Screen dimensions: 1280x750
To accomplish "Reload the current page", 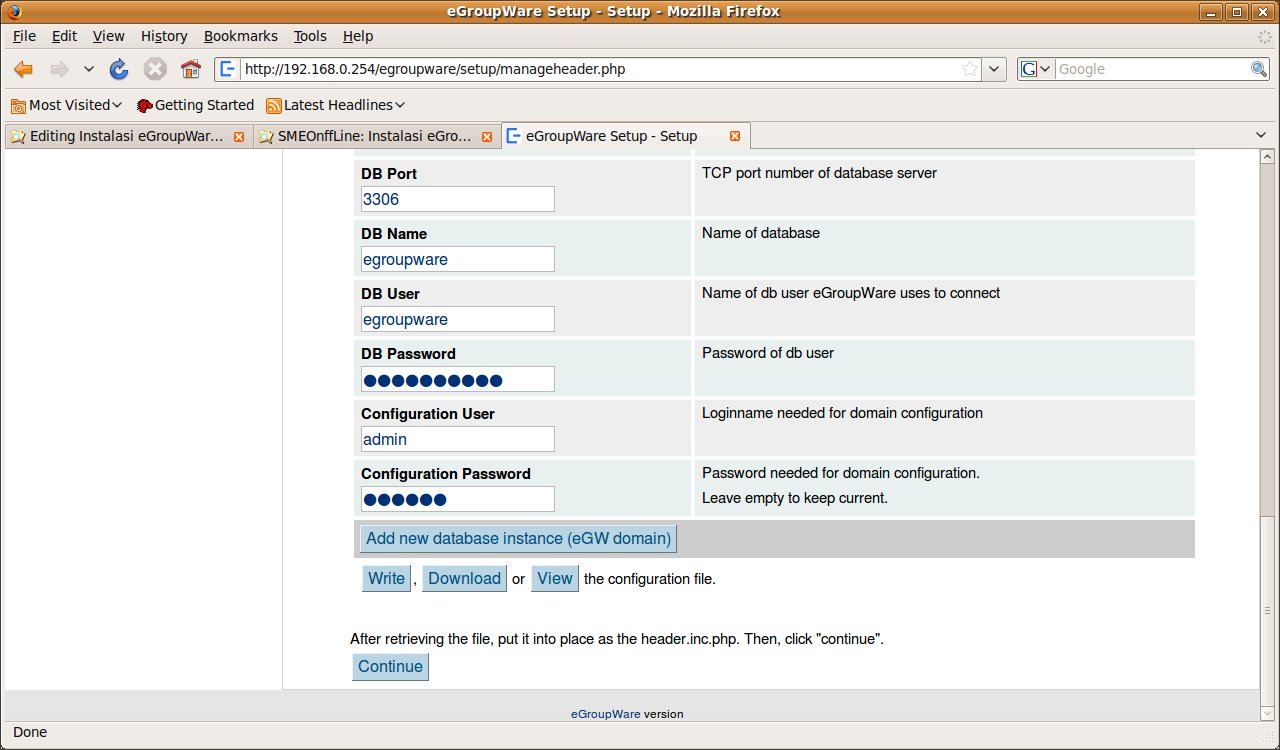I will tap(119, 69).
